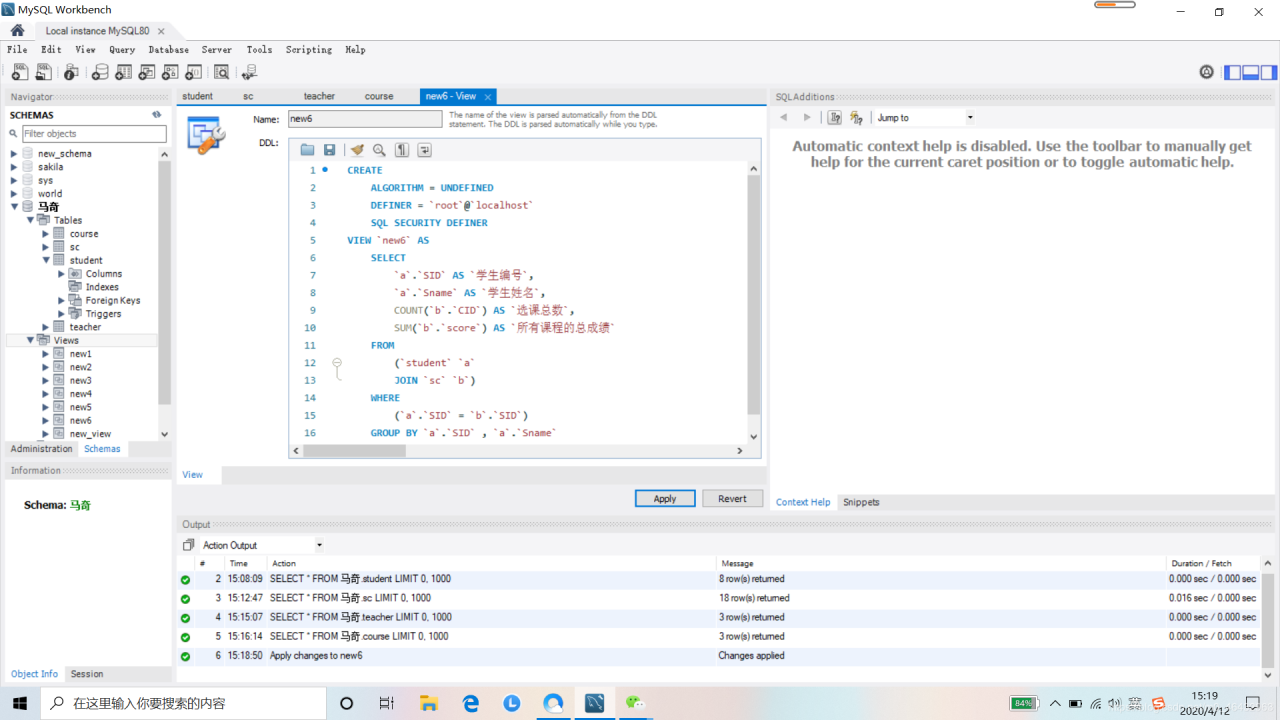Screen dimensions: 1280x720
Task: Open the File menu
Action: click(x=17, y=49)
